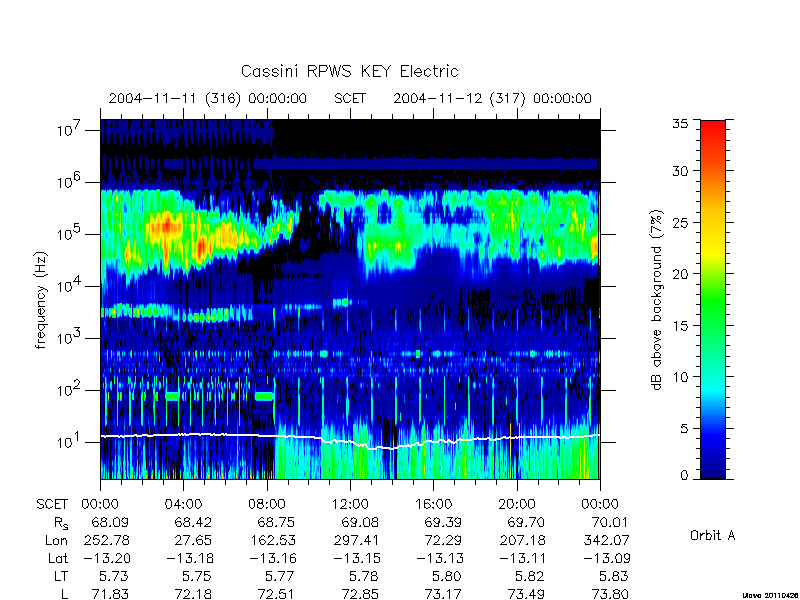The image size is (800, 600).
Task: Click the frequency tick label ten to the seventh
Action: pos(69,129)
